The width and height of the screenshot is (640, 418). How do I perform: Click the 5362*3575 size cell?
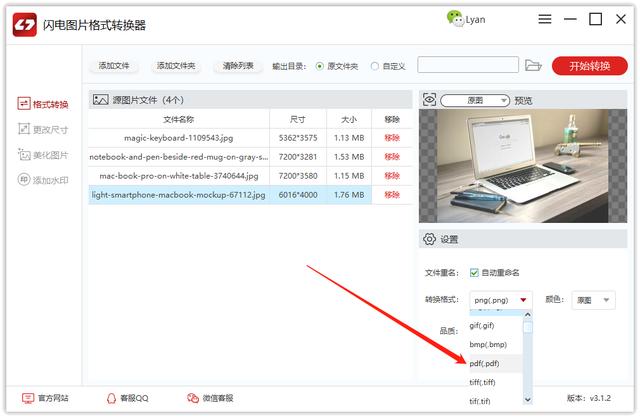(298, 138)
